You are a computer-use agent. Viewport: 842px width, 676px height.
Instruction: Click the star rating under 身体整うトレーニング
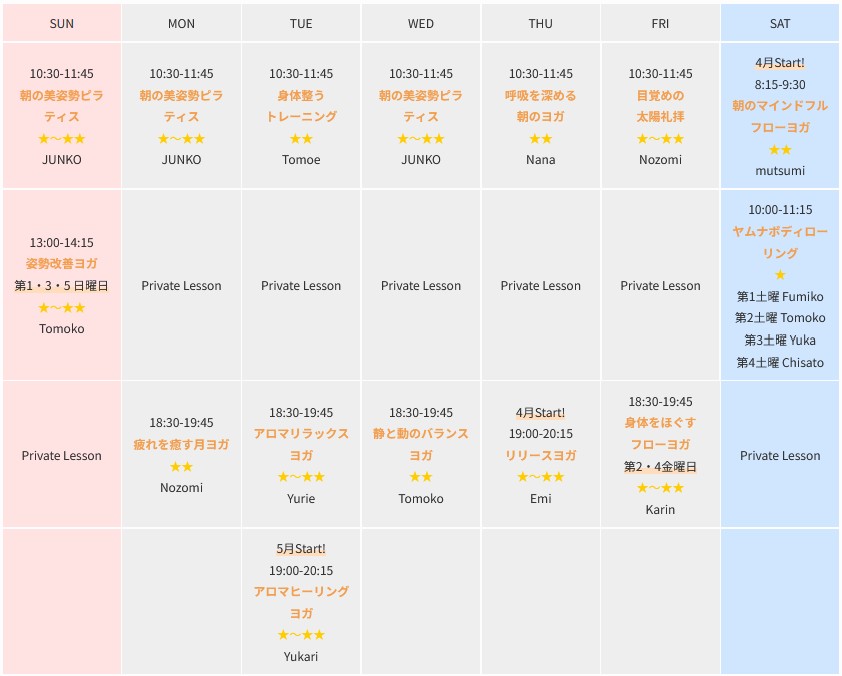[301, 139]
